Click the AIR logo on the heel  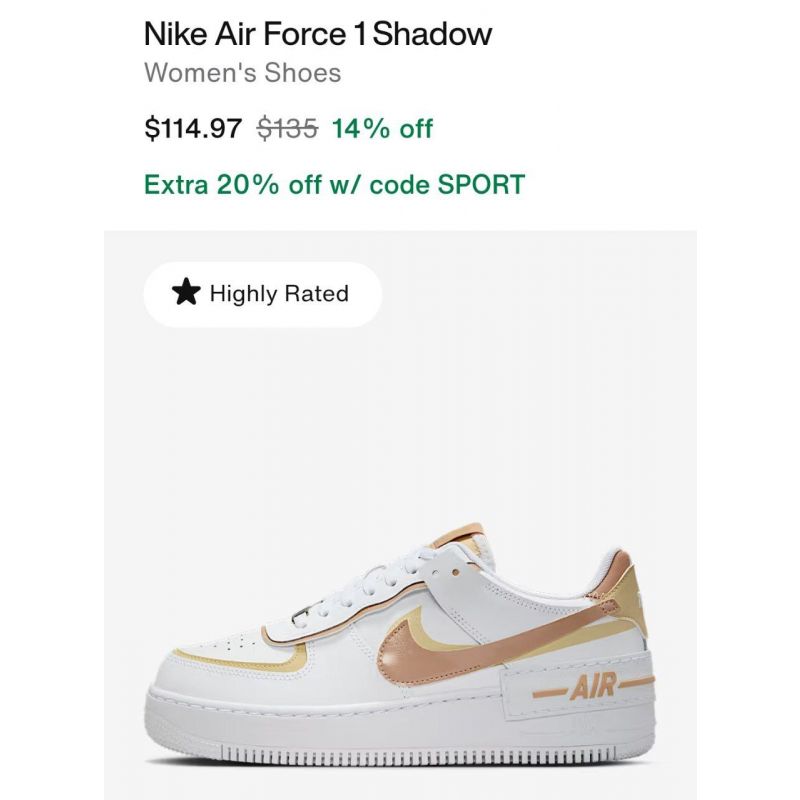tap(593, 686)
